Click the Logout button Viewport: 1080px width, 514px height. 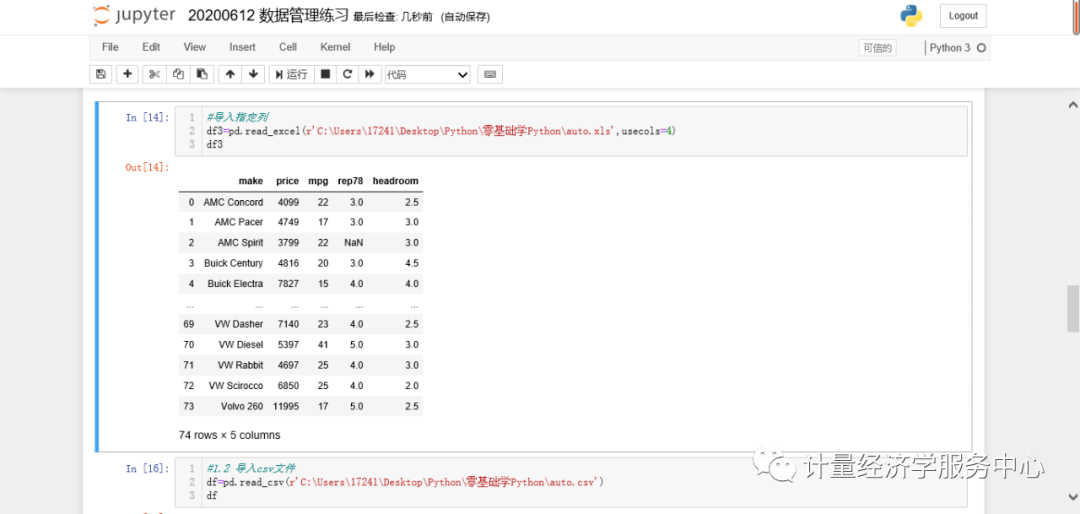click(963, 16)
